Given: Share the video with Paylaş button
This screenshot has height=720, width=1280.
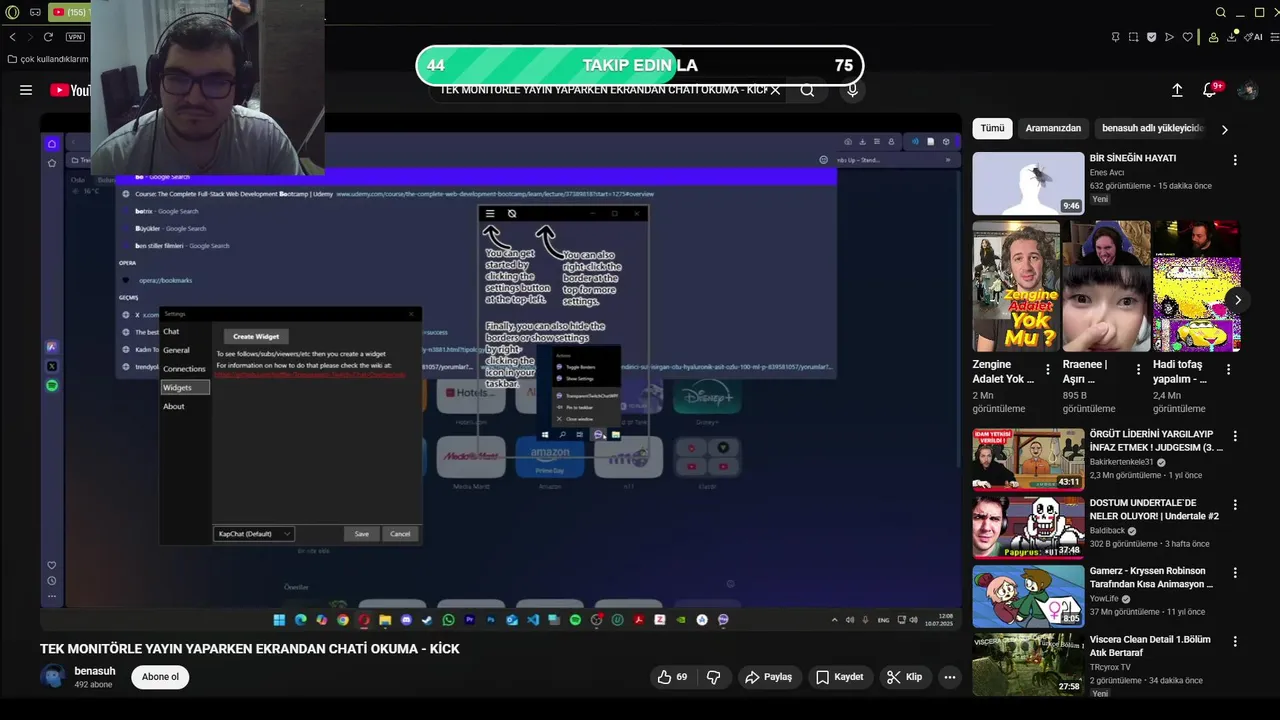Looking at the screenshot, I should click(768, 677).
